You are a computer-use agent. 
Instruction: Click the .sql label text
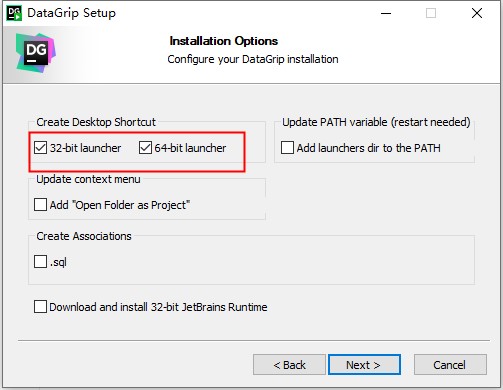point(58,262)
